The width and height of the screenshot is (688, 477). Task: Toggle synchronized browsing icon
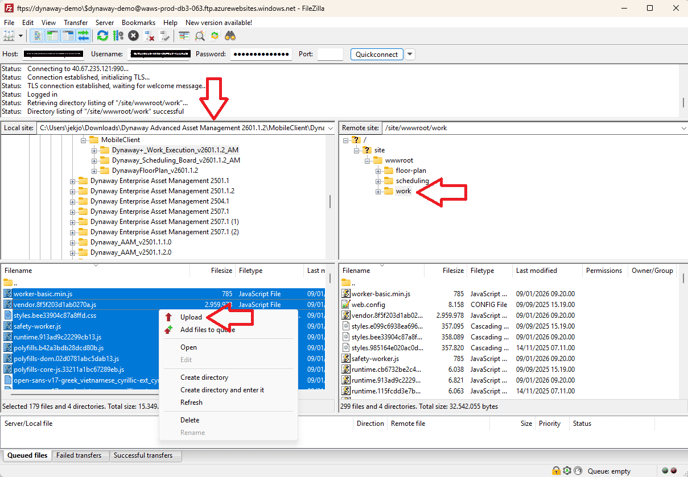(214, 36)
